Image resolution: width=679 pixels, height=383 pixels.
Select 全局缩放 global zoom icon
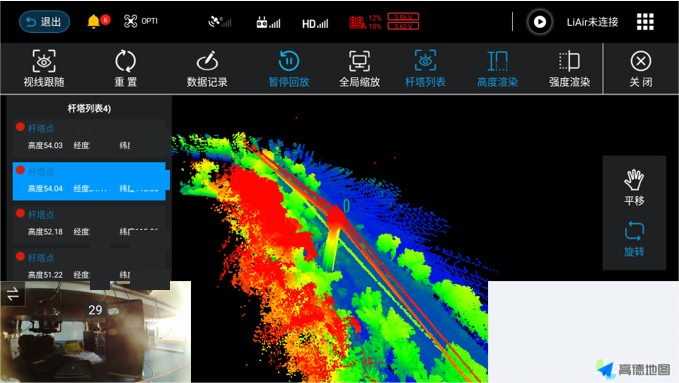point(359,68)
